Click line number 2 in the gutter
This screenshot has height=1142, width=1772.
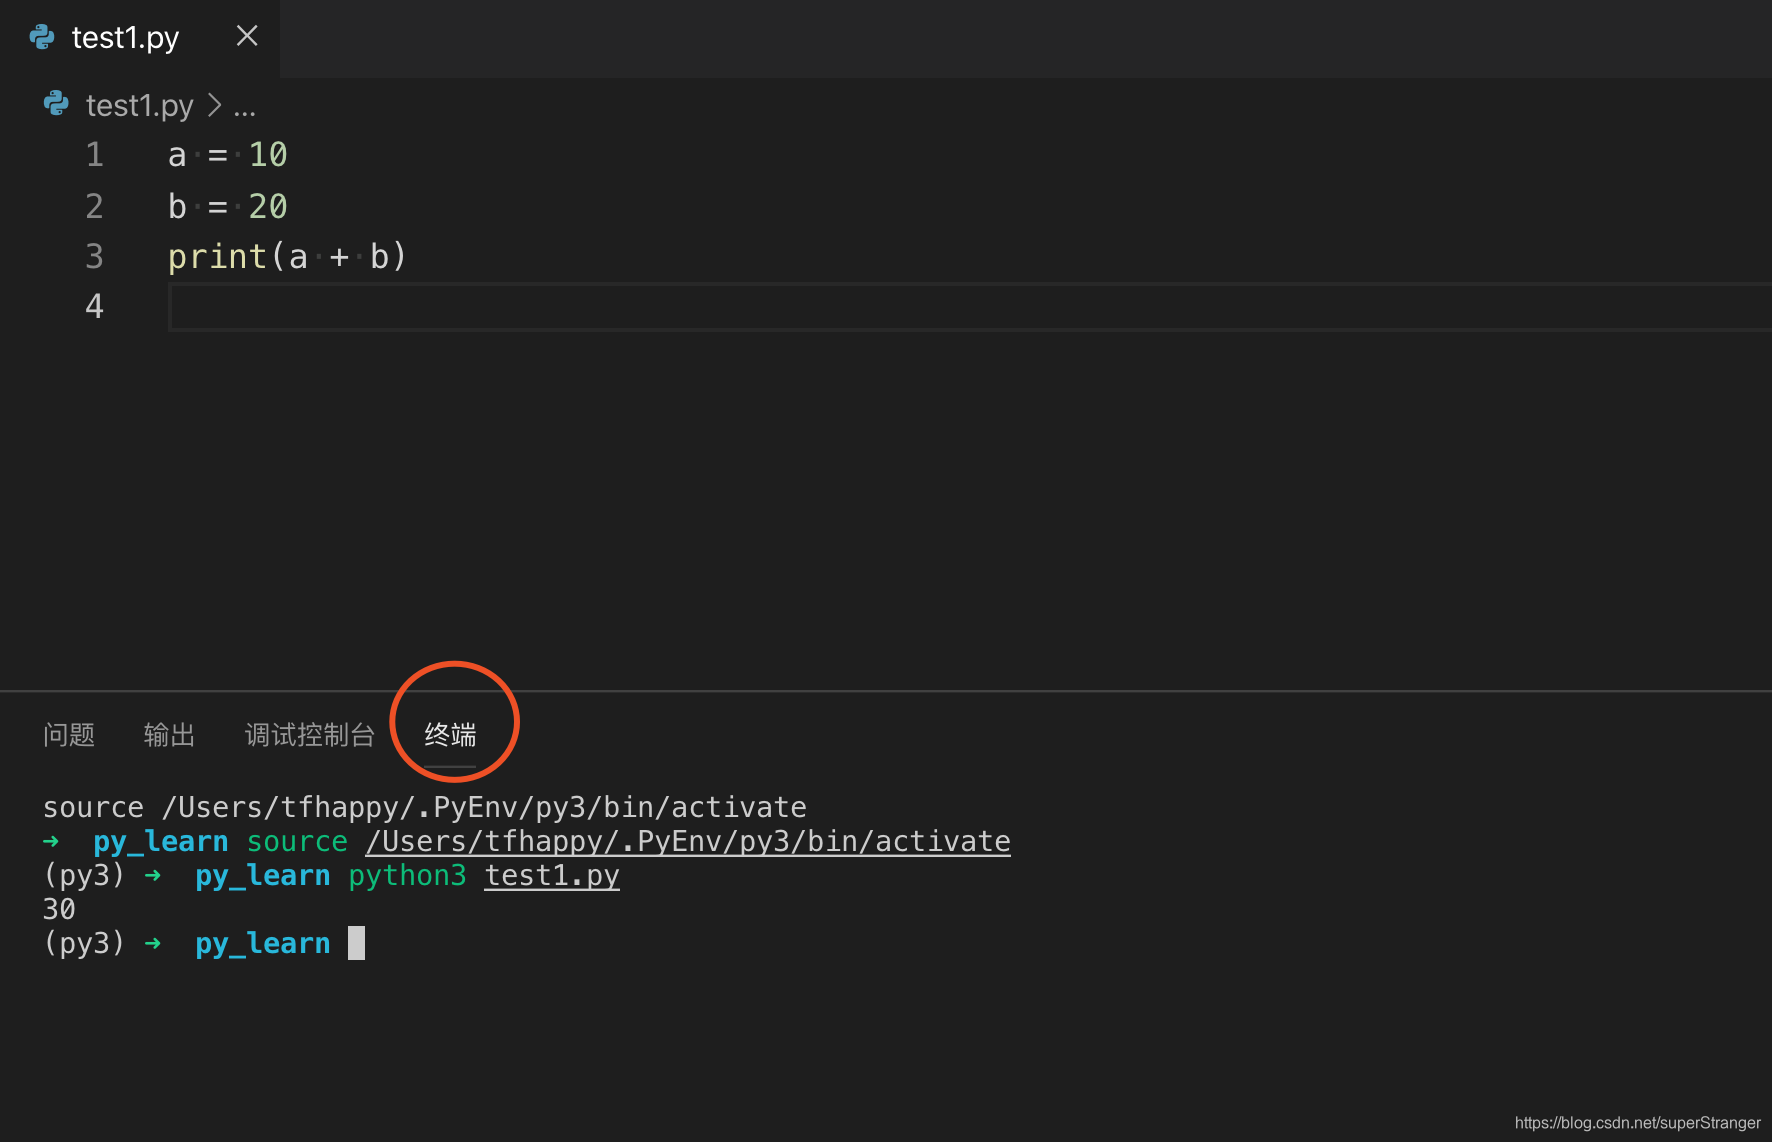[95, 206]
